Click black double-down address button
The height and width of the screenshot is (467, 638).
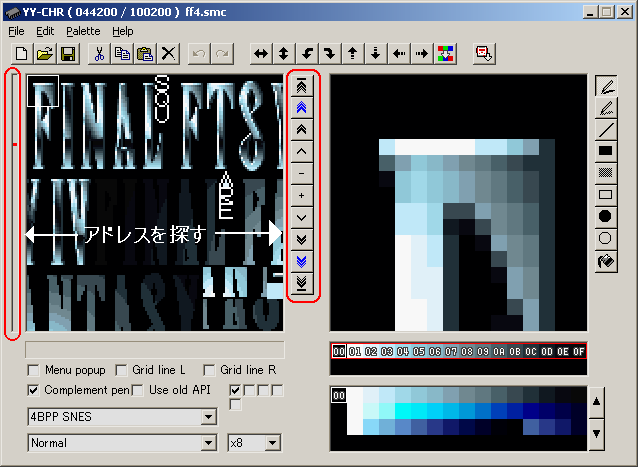point(302,240)
